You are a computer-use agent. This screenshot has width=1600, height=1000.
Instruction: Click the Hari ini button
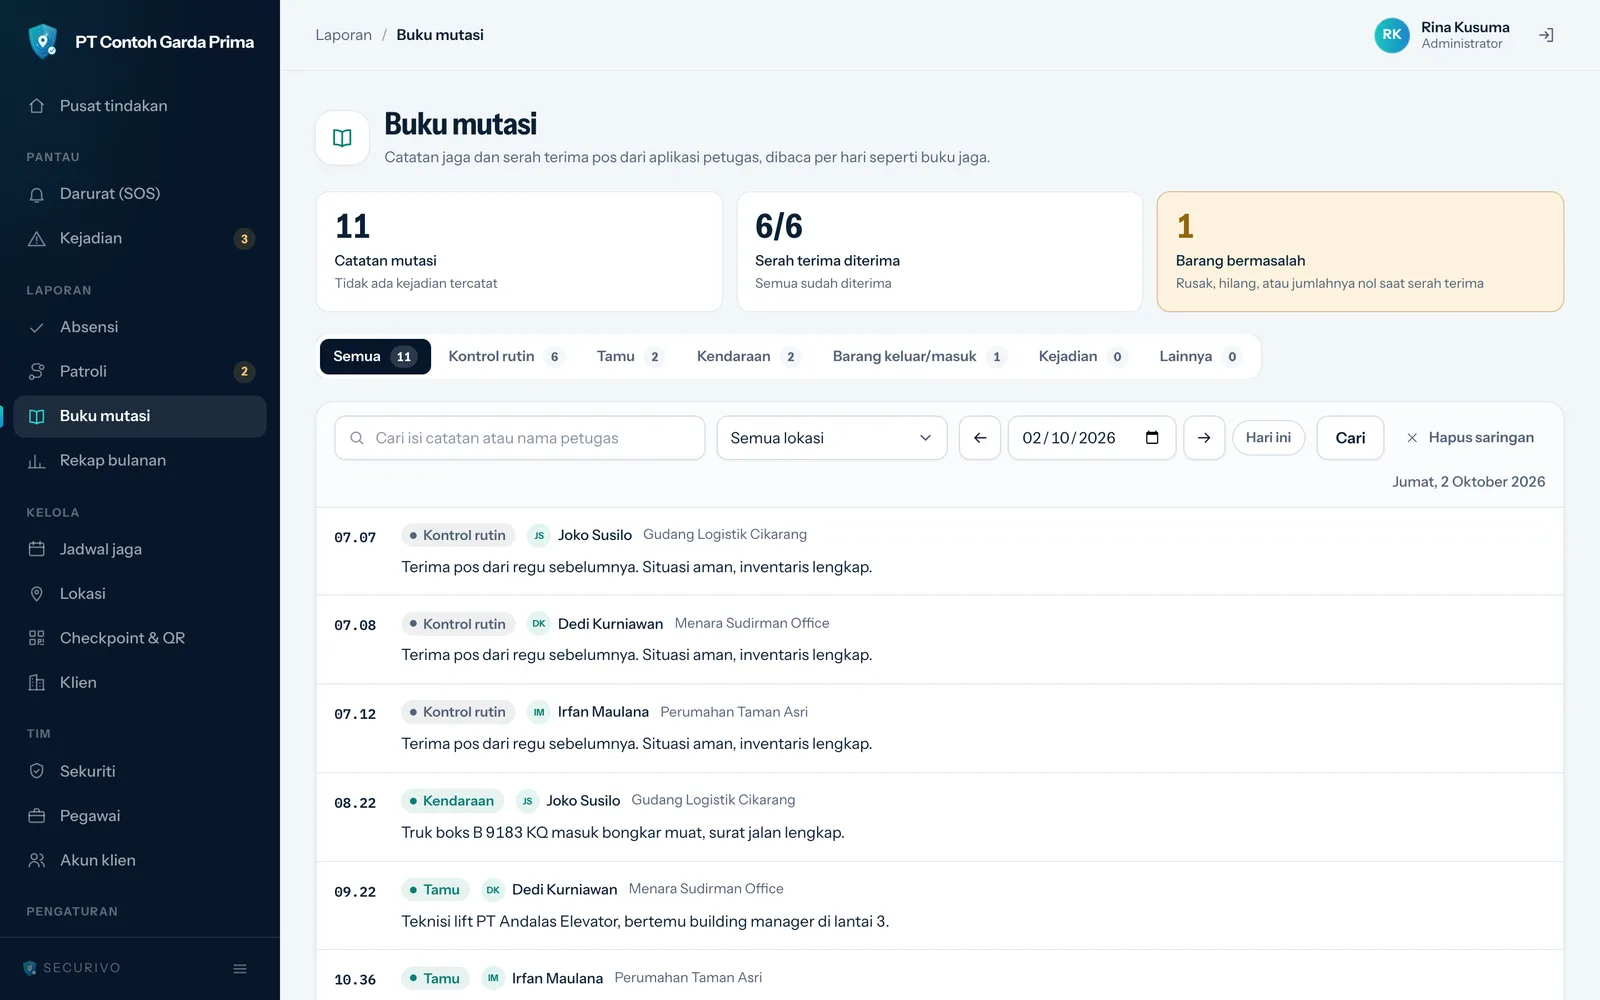(1268, 438)
